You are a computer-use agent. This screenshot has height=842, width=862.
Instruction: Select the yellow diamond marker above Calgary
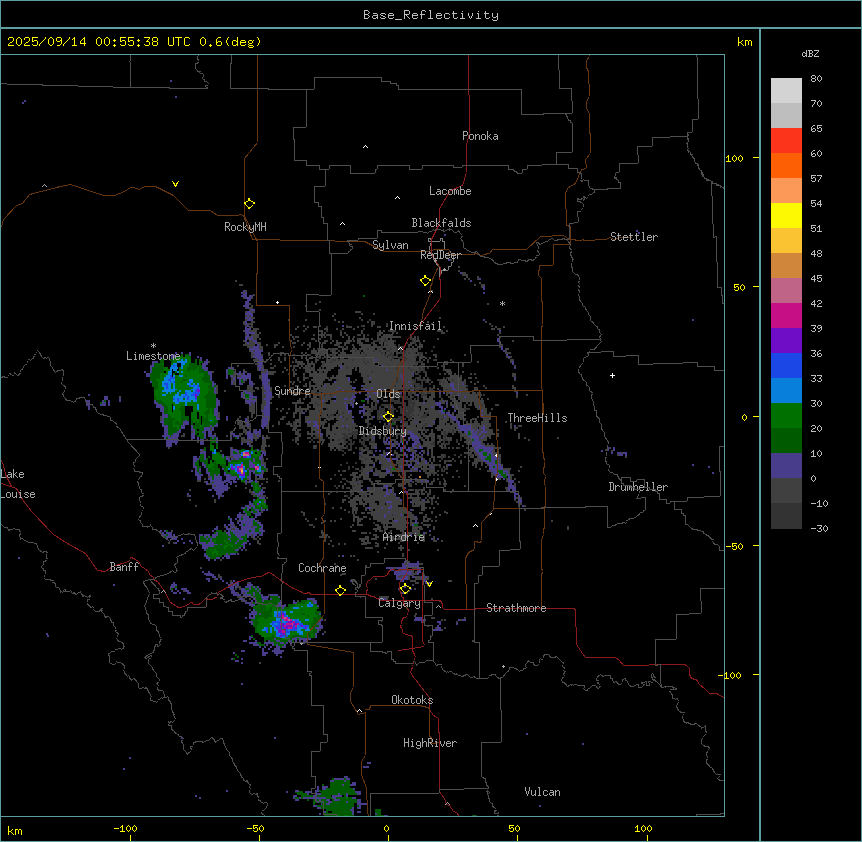[x=405, y=589]
